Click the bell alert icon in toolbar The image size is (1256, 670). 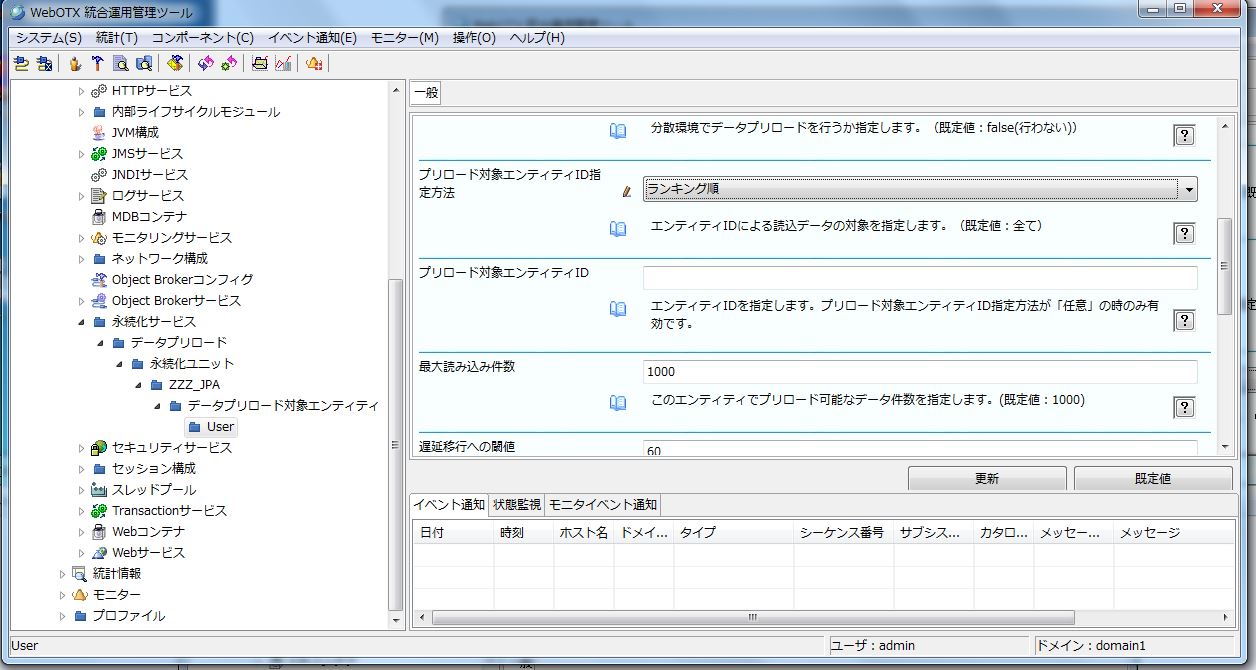click(314, 64)
